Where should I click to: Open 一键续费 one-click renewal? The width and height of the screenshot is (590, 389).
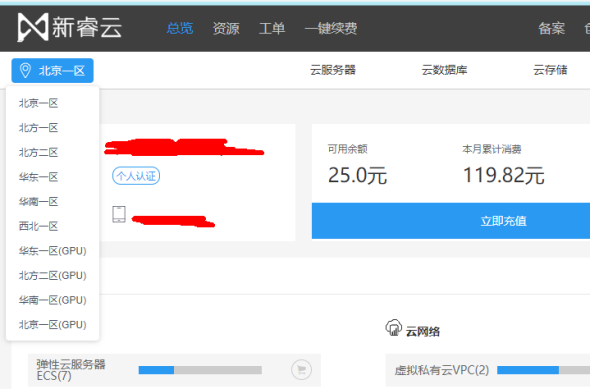coord(331,28)
